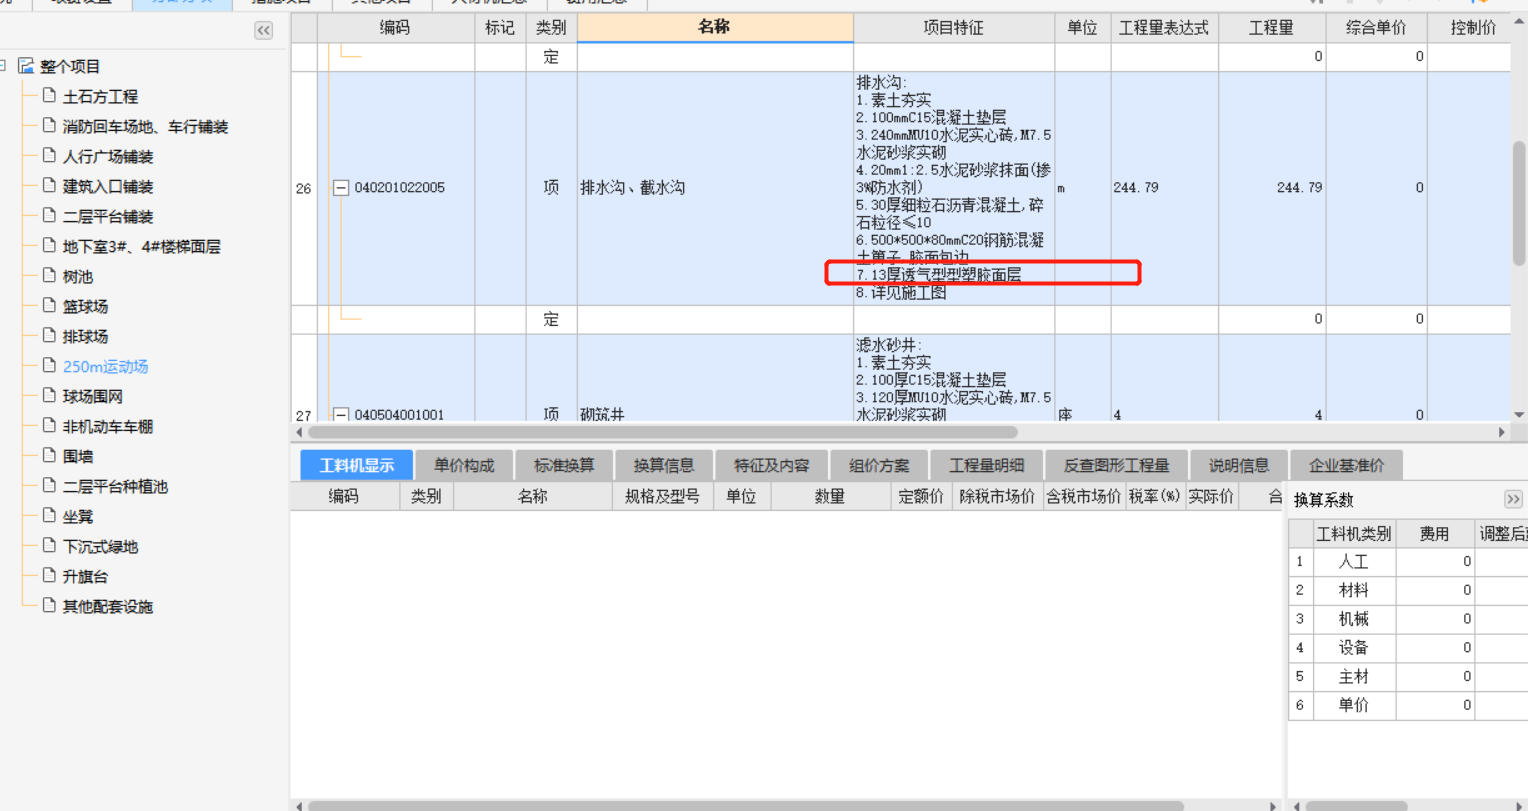This screenshot has height=811, width=1528.
Task: Open 地下室3#、4#楼梯面层 node
Action: coord(141,246)
